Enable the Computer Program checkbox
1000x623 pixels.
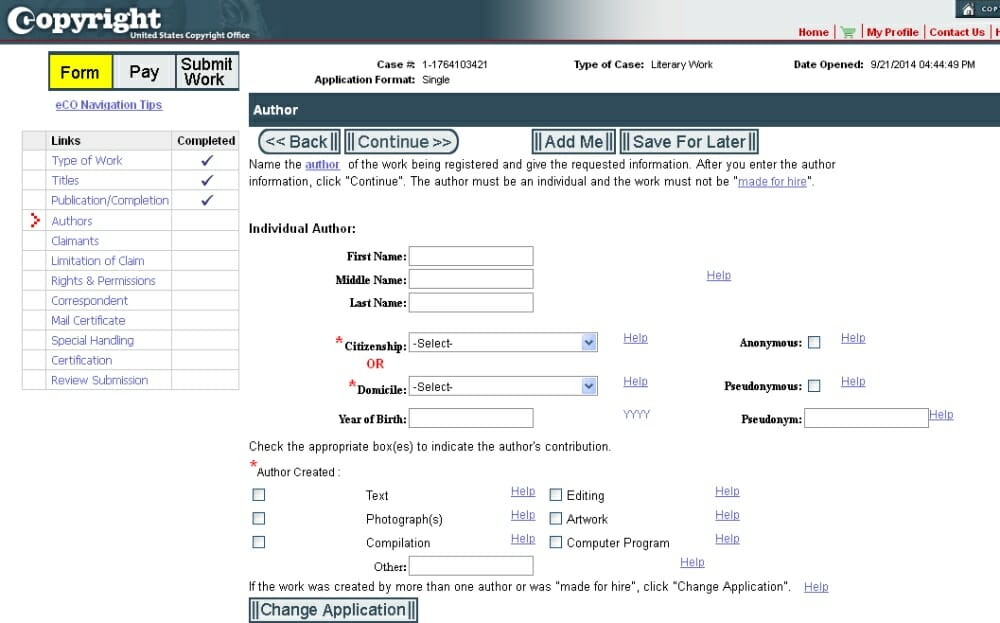[555, 542]
